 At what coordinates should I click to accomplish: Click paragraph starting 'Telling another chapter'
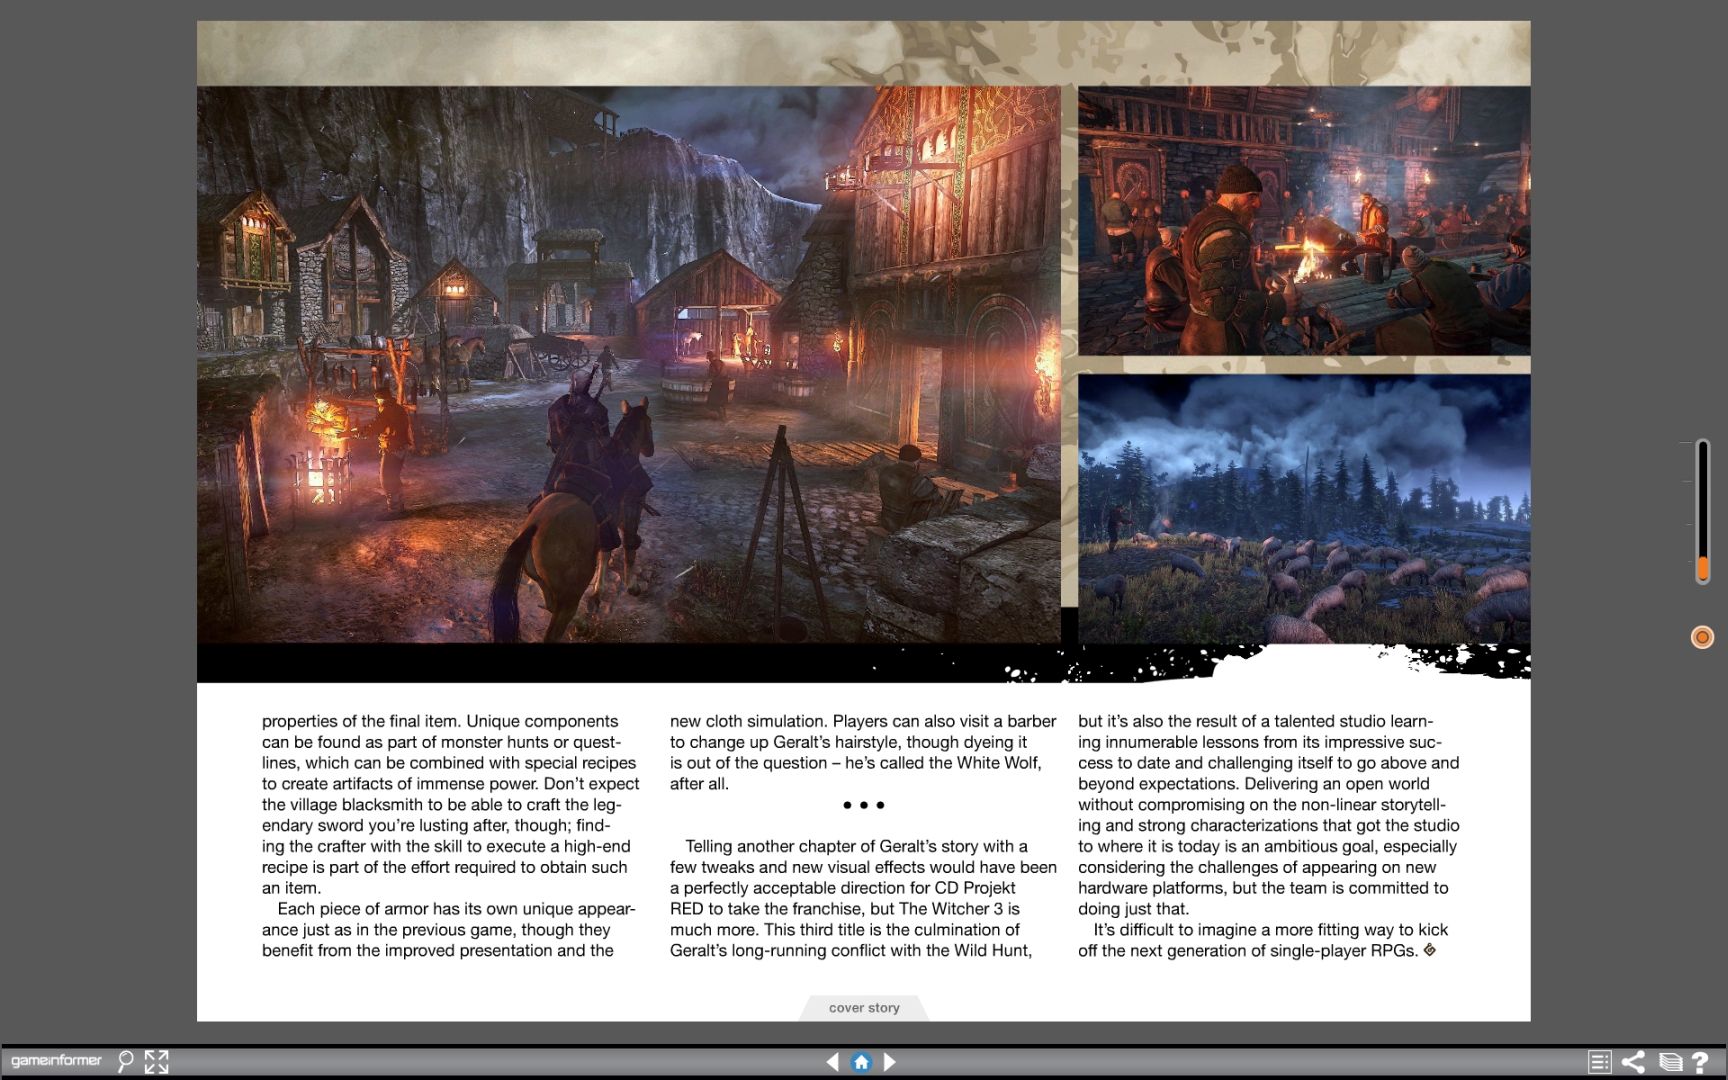click(863, 898)
